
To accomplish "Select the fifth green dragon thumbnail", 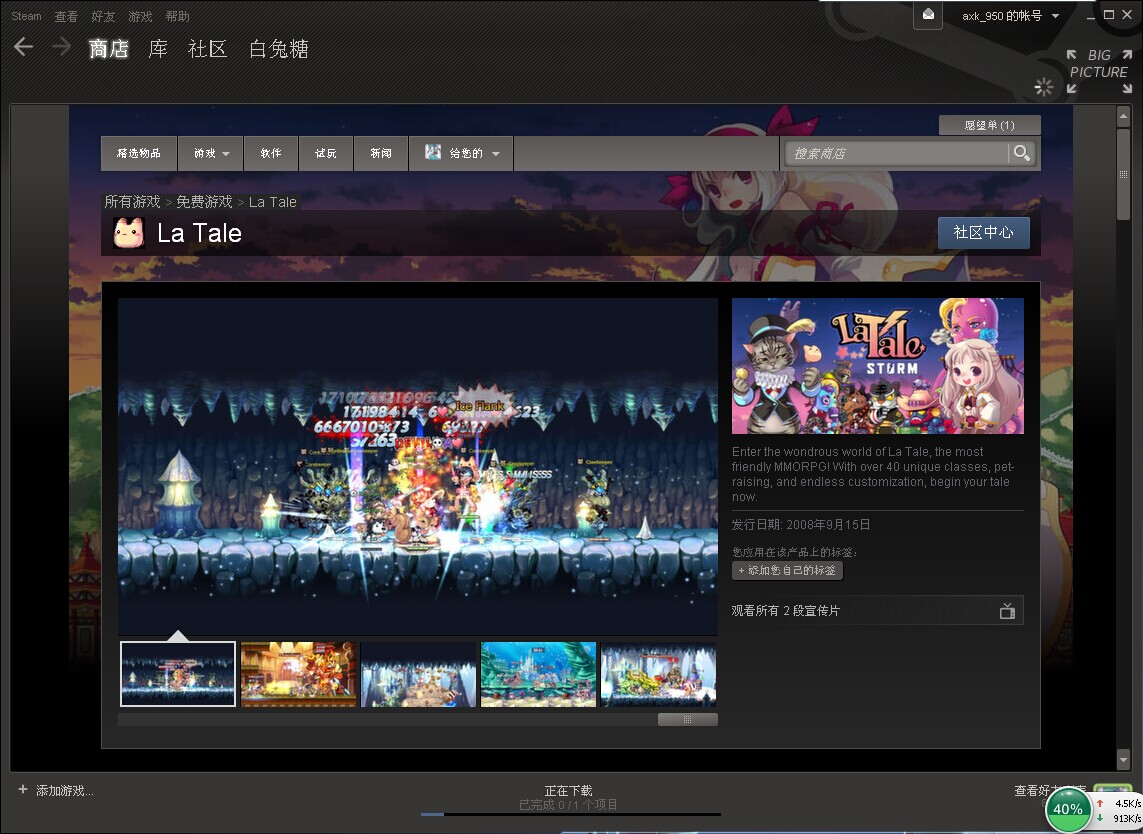I will 658,674.
